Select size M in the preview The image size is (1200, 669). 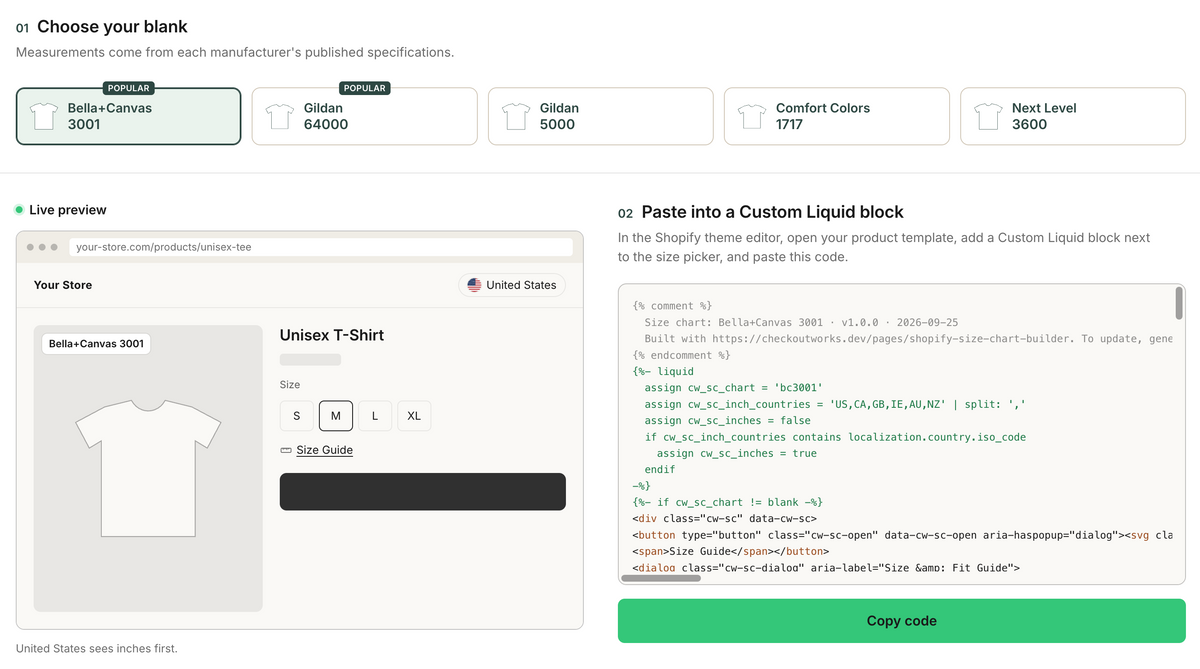click(x=336, y=416)
